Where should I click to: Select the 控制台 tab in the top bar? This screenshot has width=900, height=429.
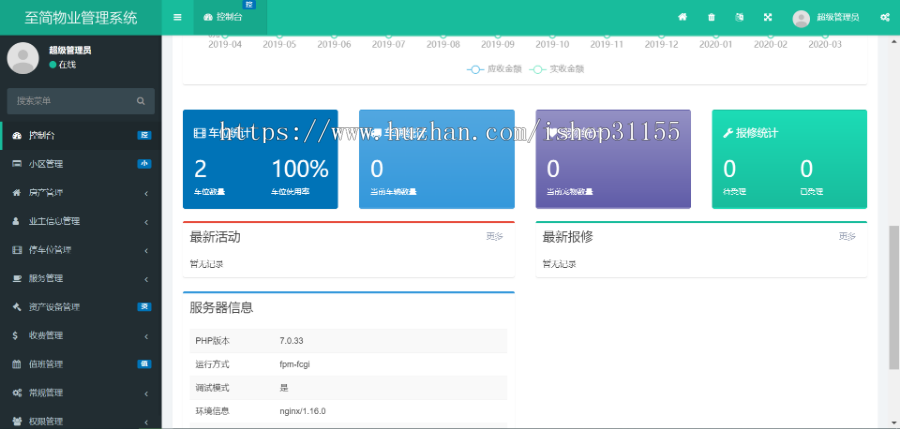coord(230,17)
